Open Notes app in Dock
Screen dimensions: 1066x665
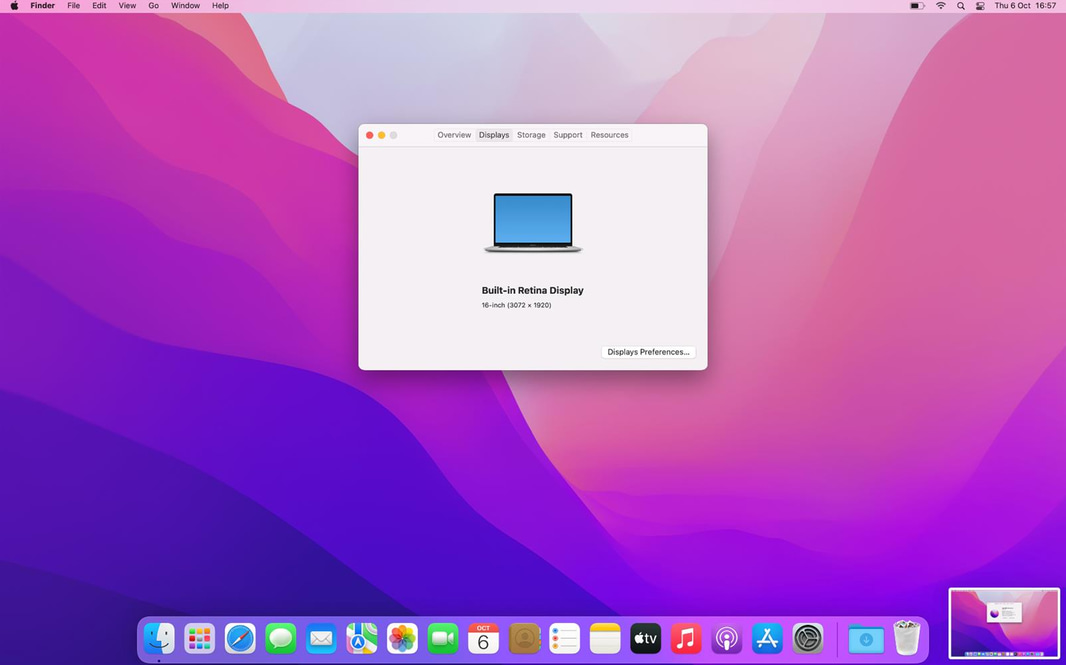tap(605, 638)
